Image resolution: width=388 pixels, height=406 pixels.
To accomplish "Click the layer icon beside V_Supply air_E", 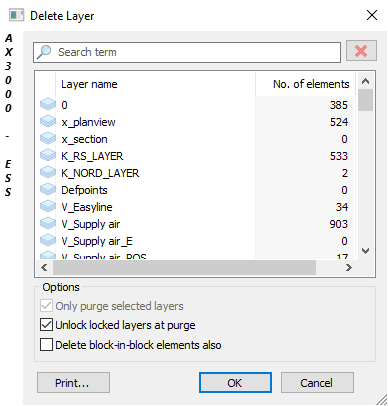I will (48, 240).
